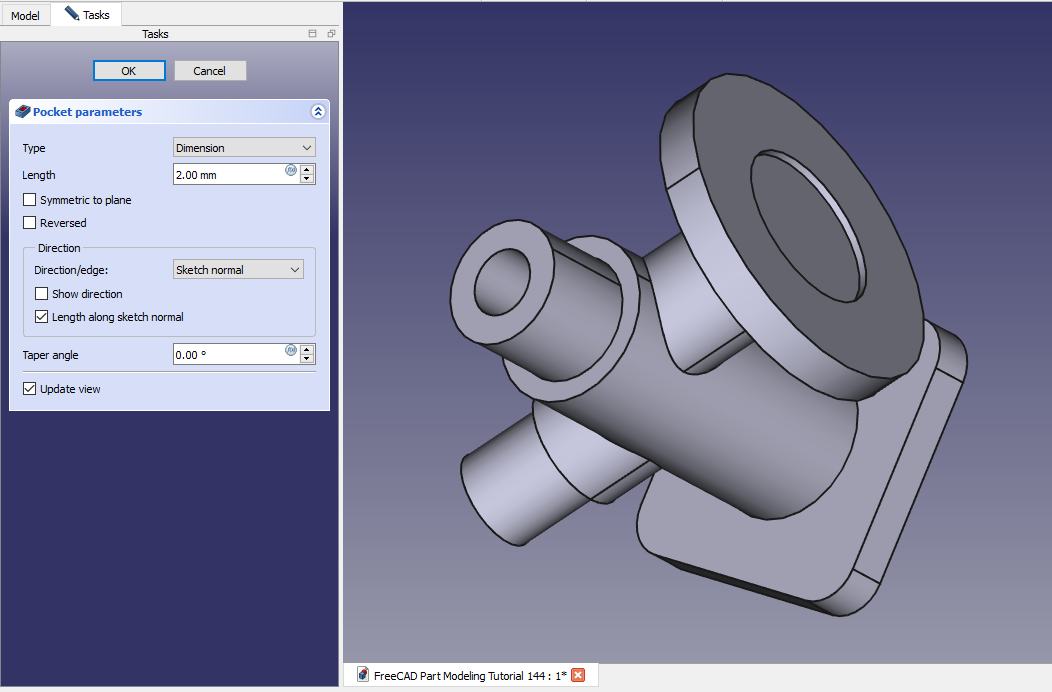The image size is (1052, 692).
Task: Increase the Length value with up arrow
Action: (x=307, y=169)
